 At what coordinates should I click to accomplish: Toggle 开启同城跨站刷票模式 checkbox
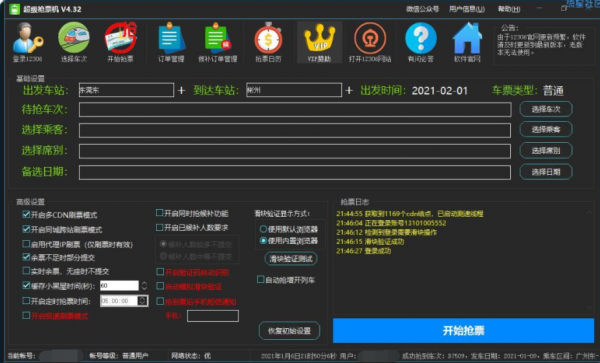click(x=26, y=229)
